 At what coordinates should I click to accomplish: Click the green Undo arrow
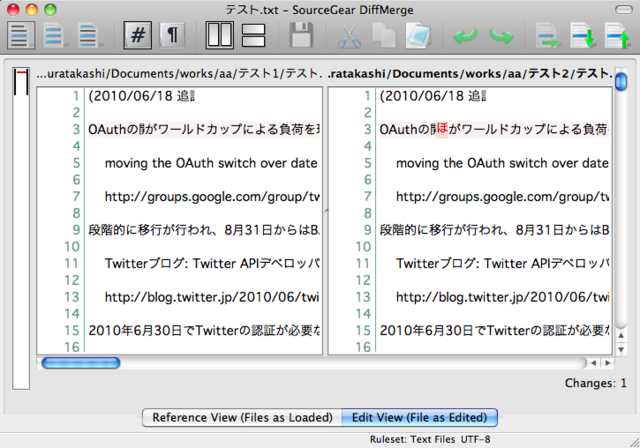pos(465,36)
